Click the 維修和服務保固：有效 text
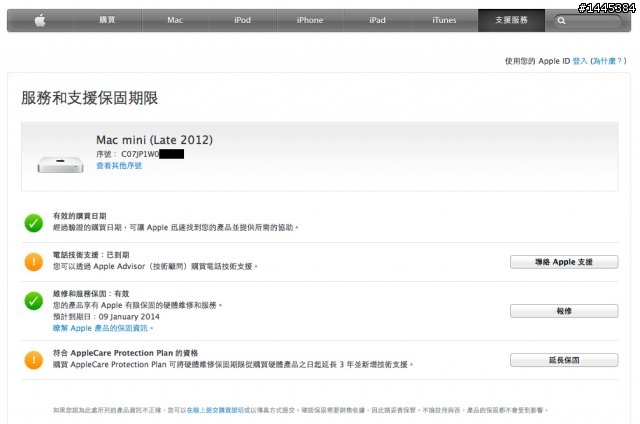The height and width of the screenshot is (424, 640). coord(91,293)
